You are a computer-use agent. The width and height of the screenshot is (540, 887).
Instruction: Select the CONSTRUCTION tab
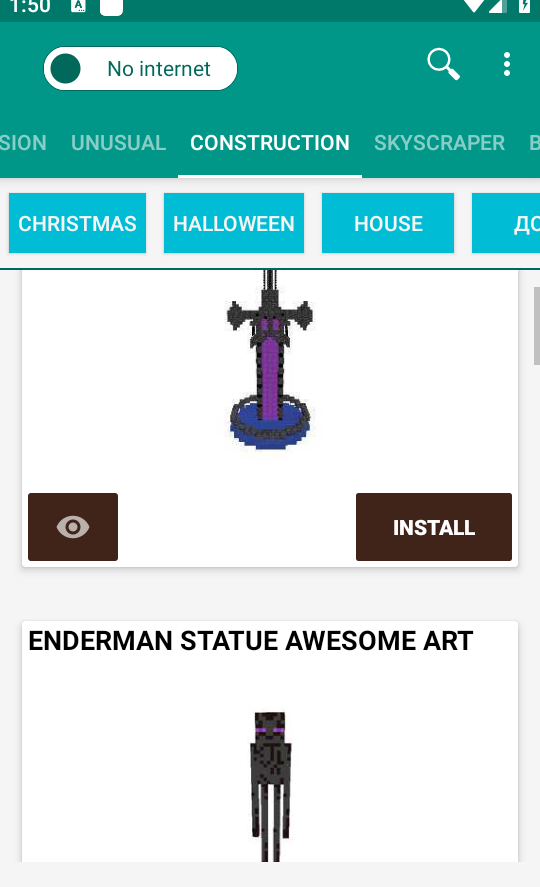(270, 143)
